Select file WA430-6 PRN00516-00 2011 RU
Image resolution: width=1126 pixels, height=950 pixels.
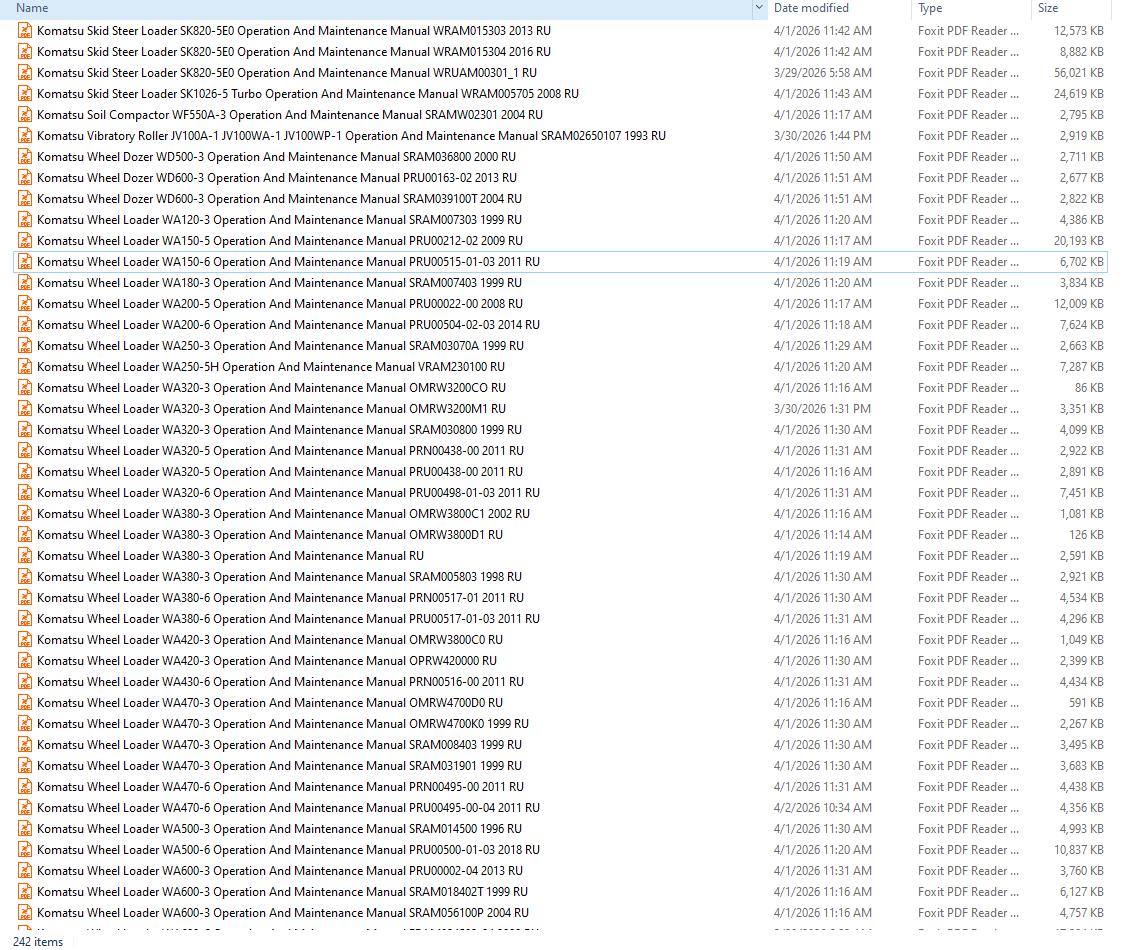click(280, 682)
